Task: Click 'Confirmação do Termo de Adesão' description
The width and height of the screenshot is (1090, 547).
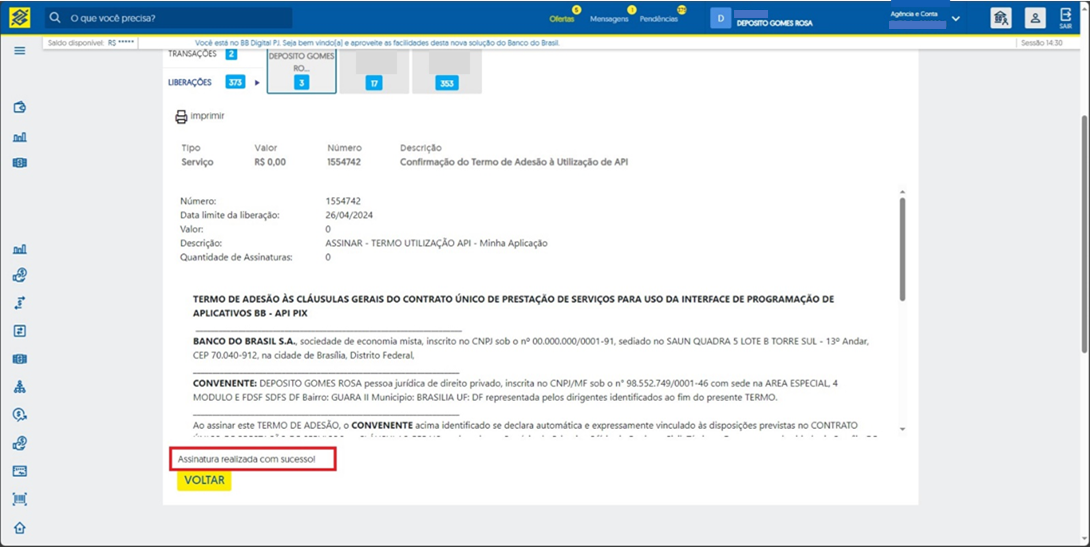Action: click(514, 162)
